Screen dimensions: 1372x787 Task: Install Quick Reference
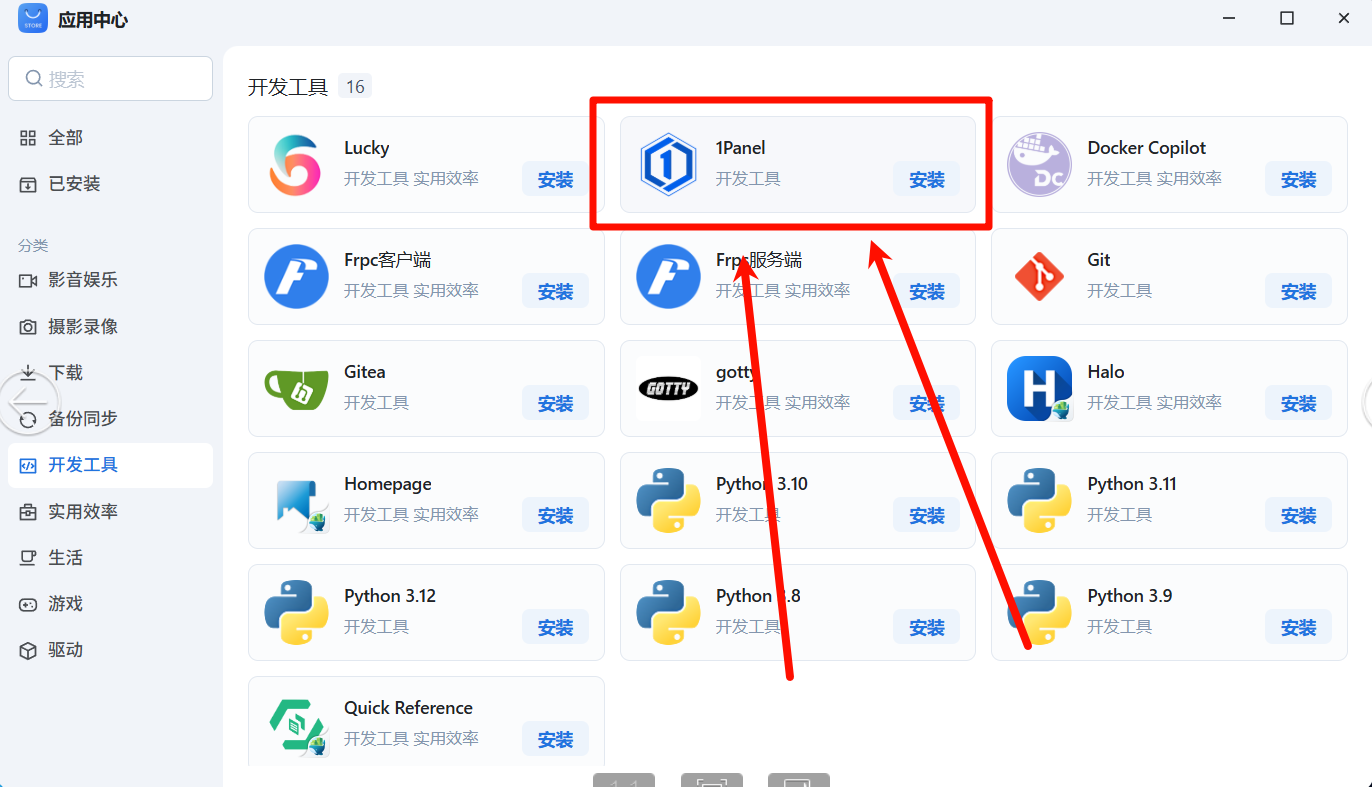pos(555,739)
